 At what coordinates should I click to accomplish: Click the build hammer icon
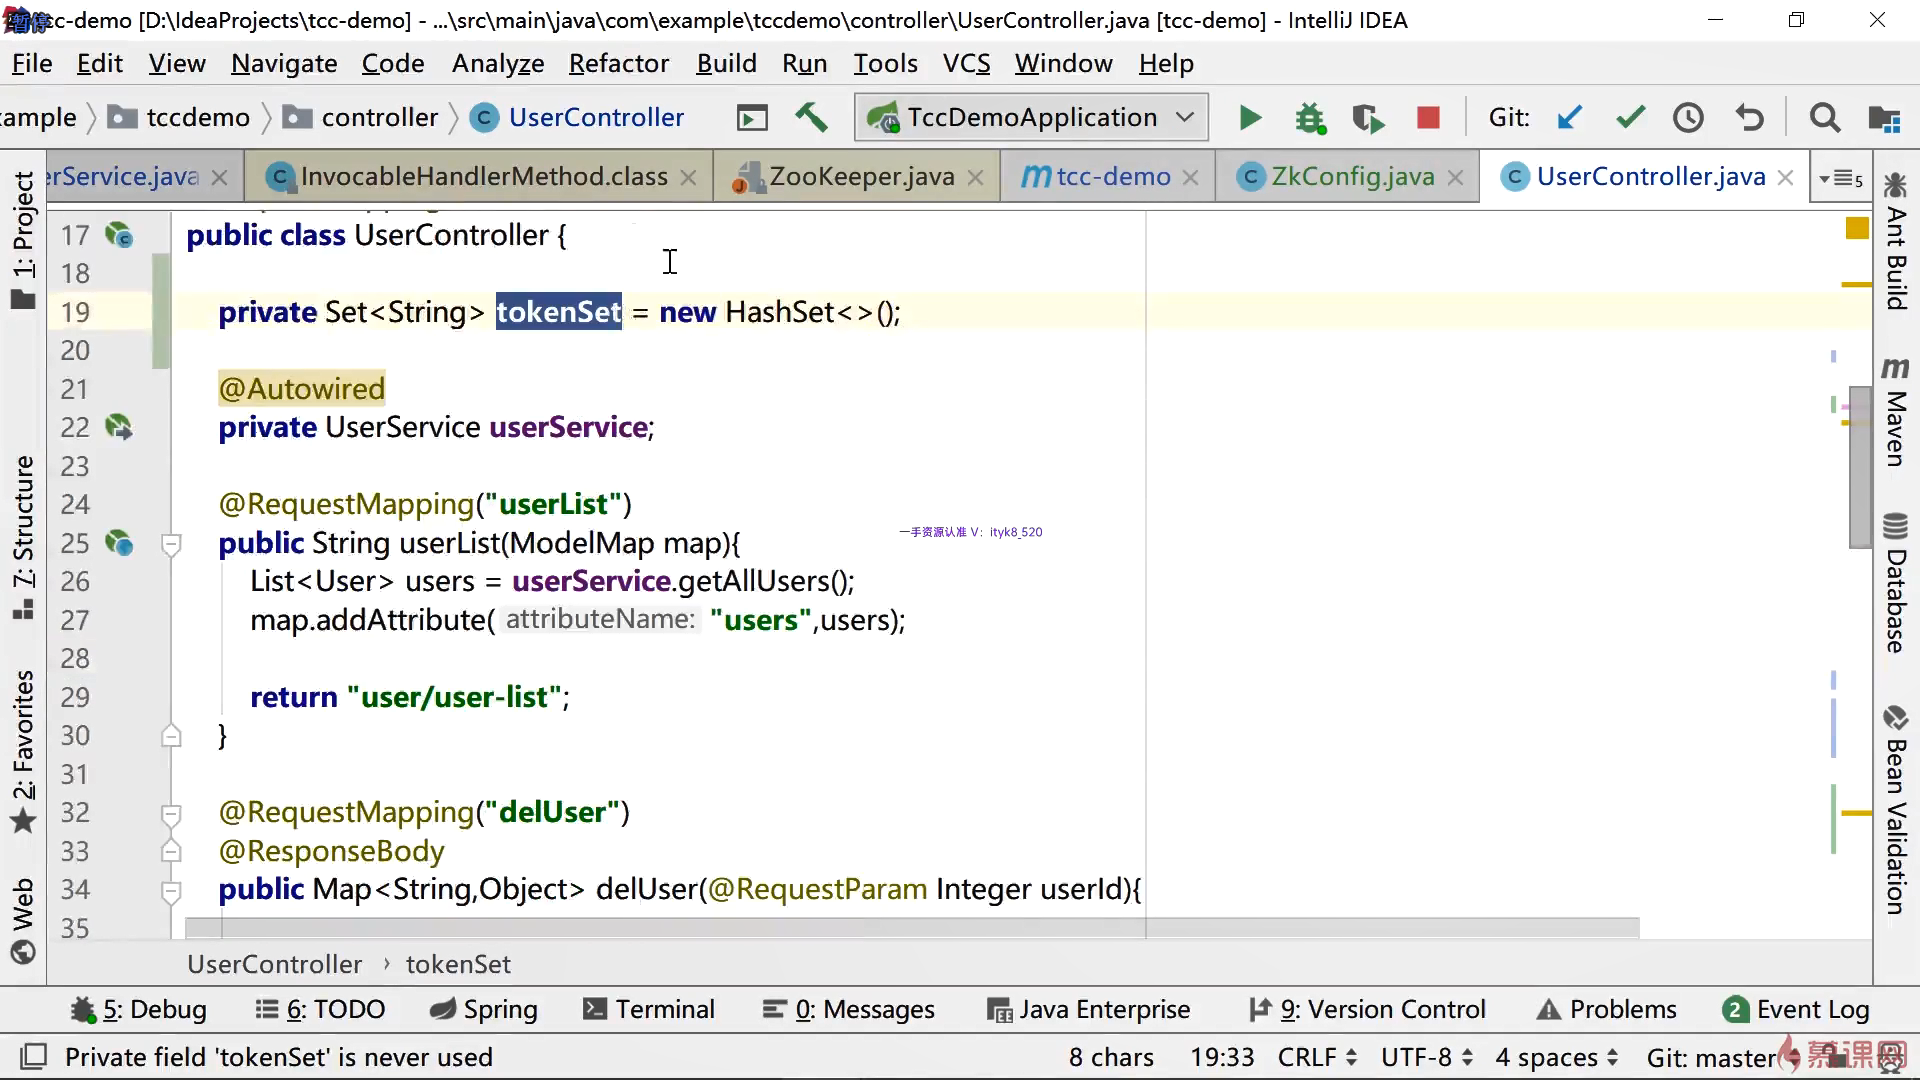(811, 118)
